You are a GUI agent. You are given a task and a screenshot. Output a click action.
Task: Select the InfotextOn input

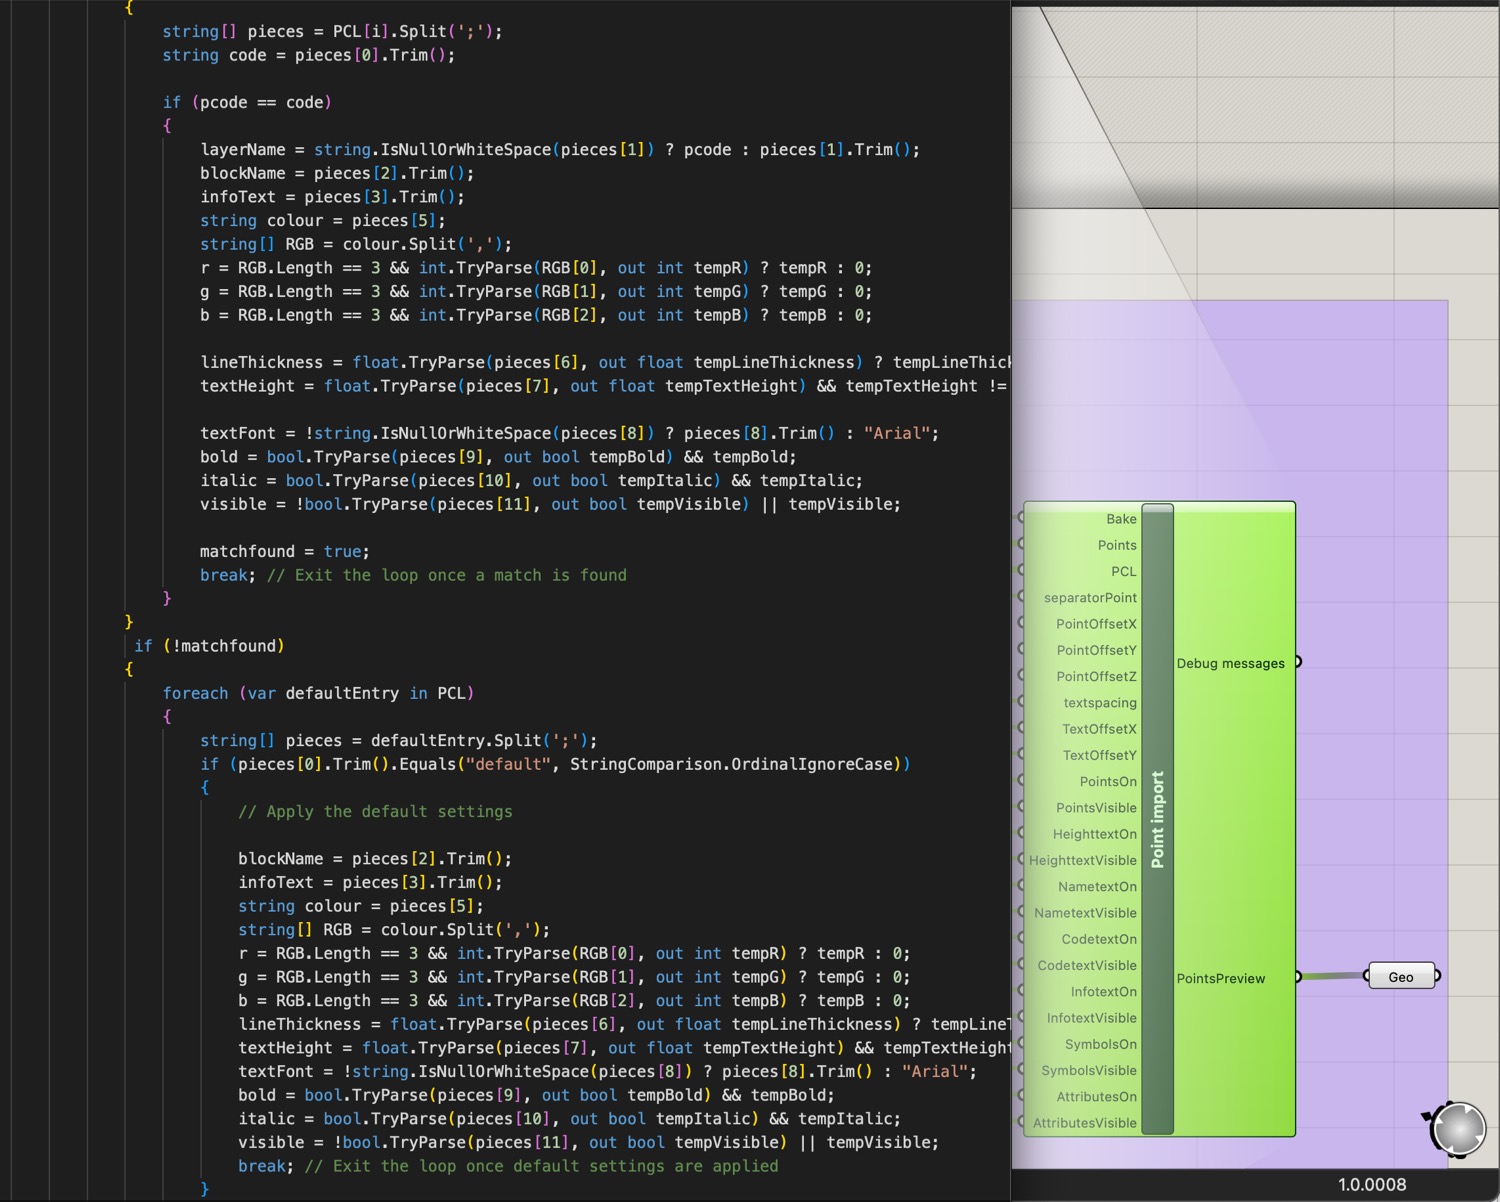(1104, 992)
